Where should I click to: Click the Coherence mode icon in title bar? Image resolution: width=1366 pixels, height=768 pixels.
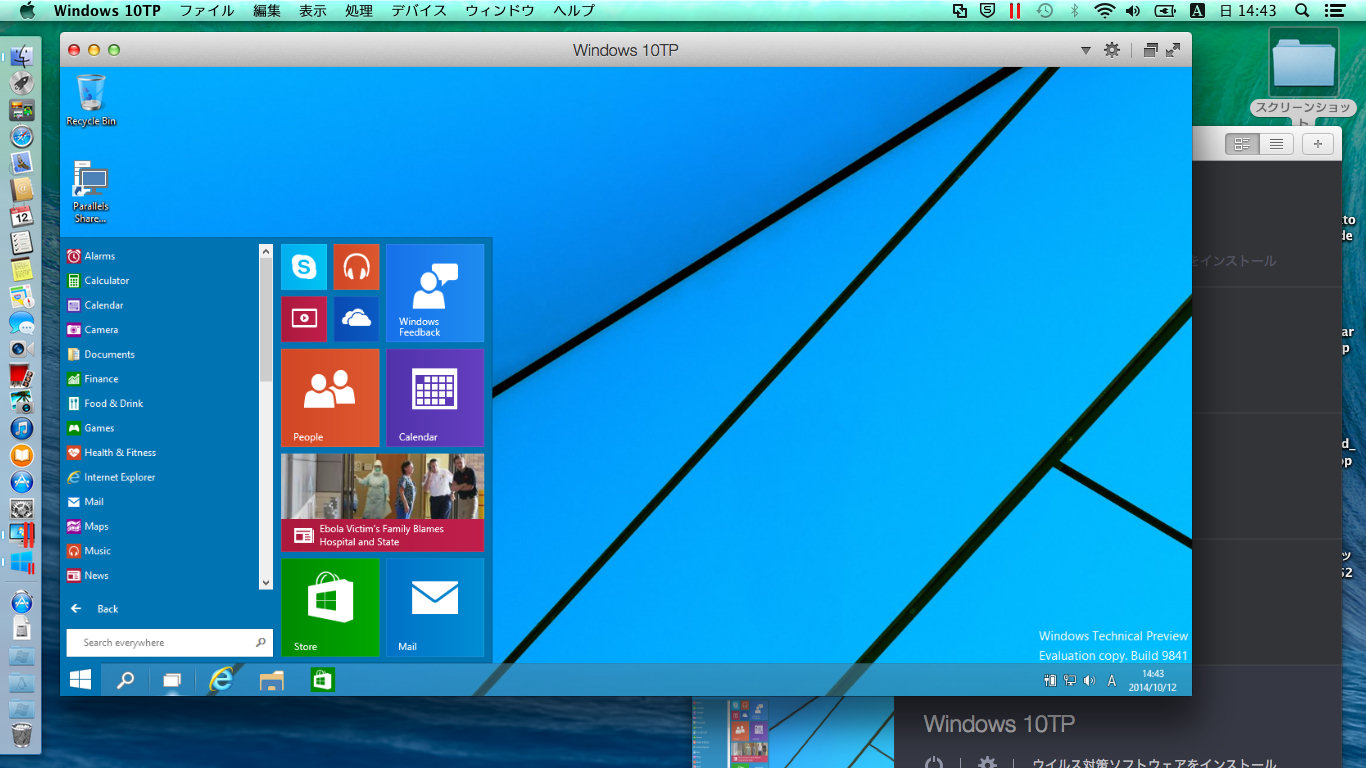(1150, 50)
